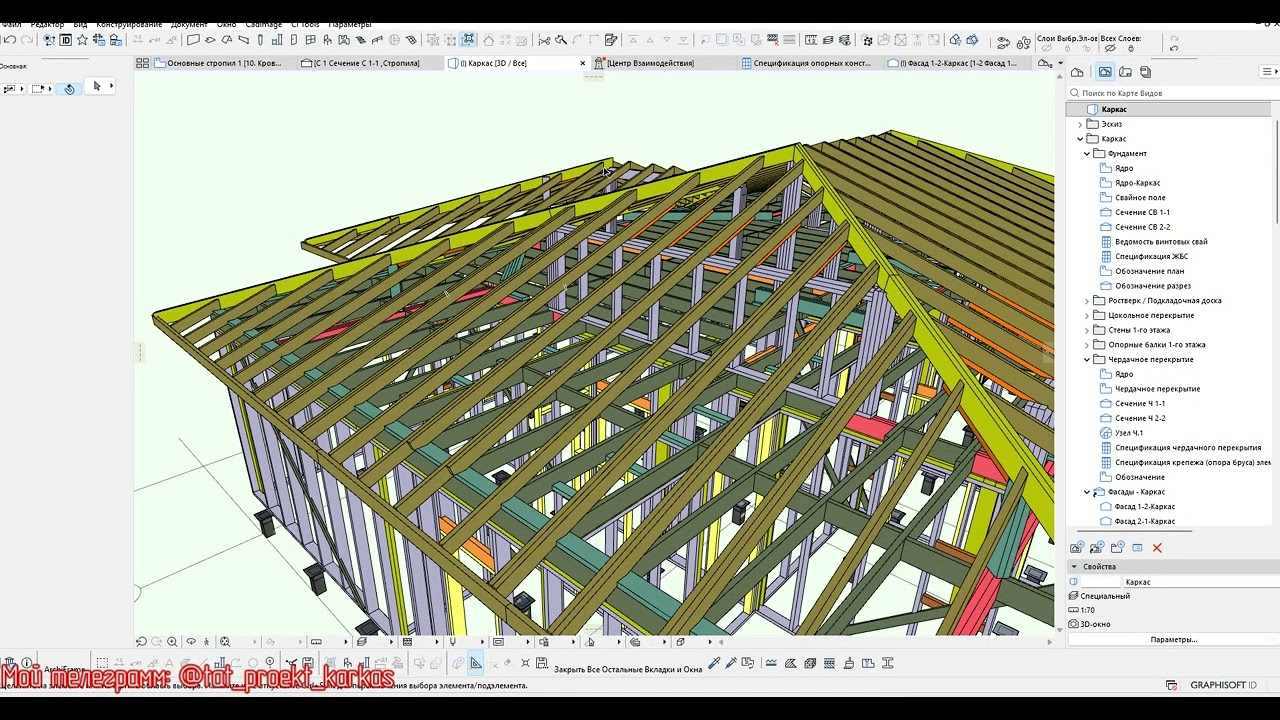Open Publisher Sets icon in Navigator
Viewport: 1280px width, 720px height.
(1145, 72)
